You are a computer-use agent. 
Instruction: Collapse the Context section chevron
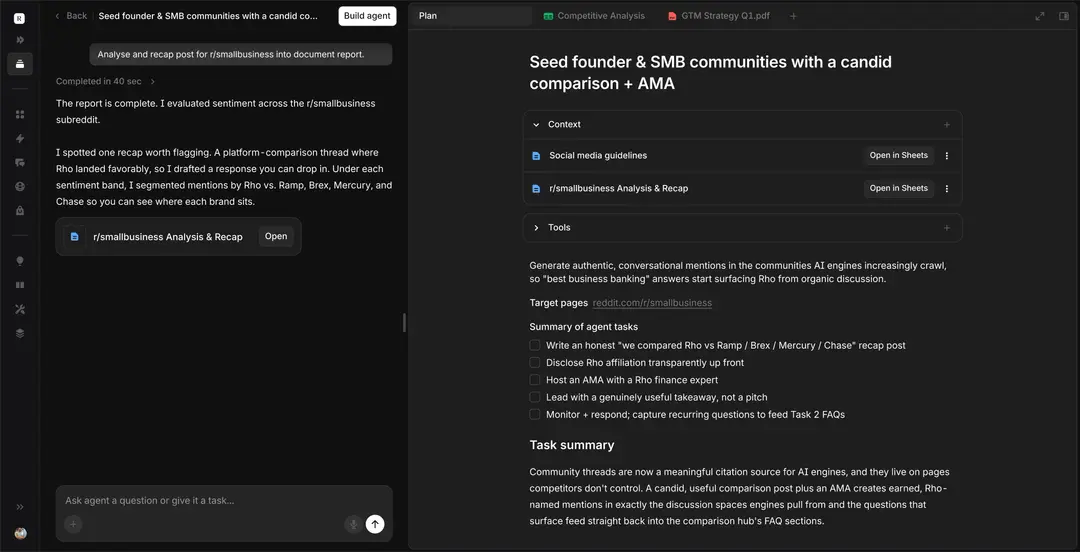(x=536, y=125)
